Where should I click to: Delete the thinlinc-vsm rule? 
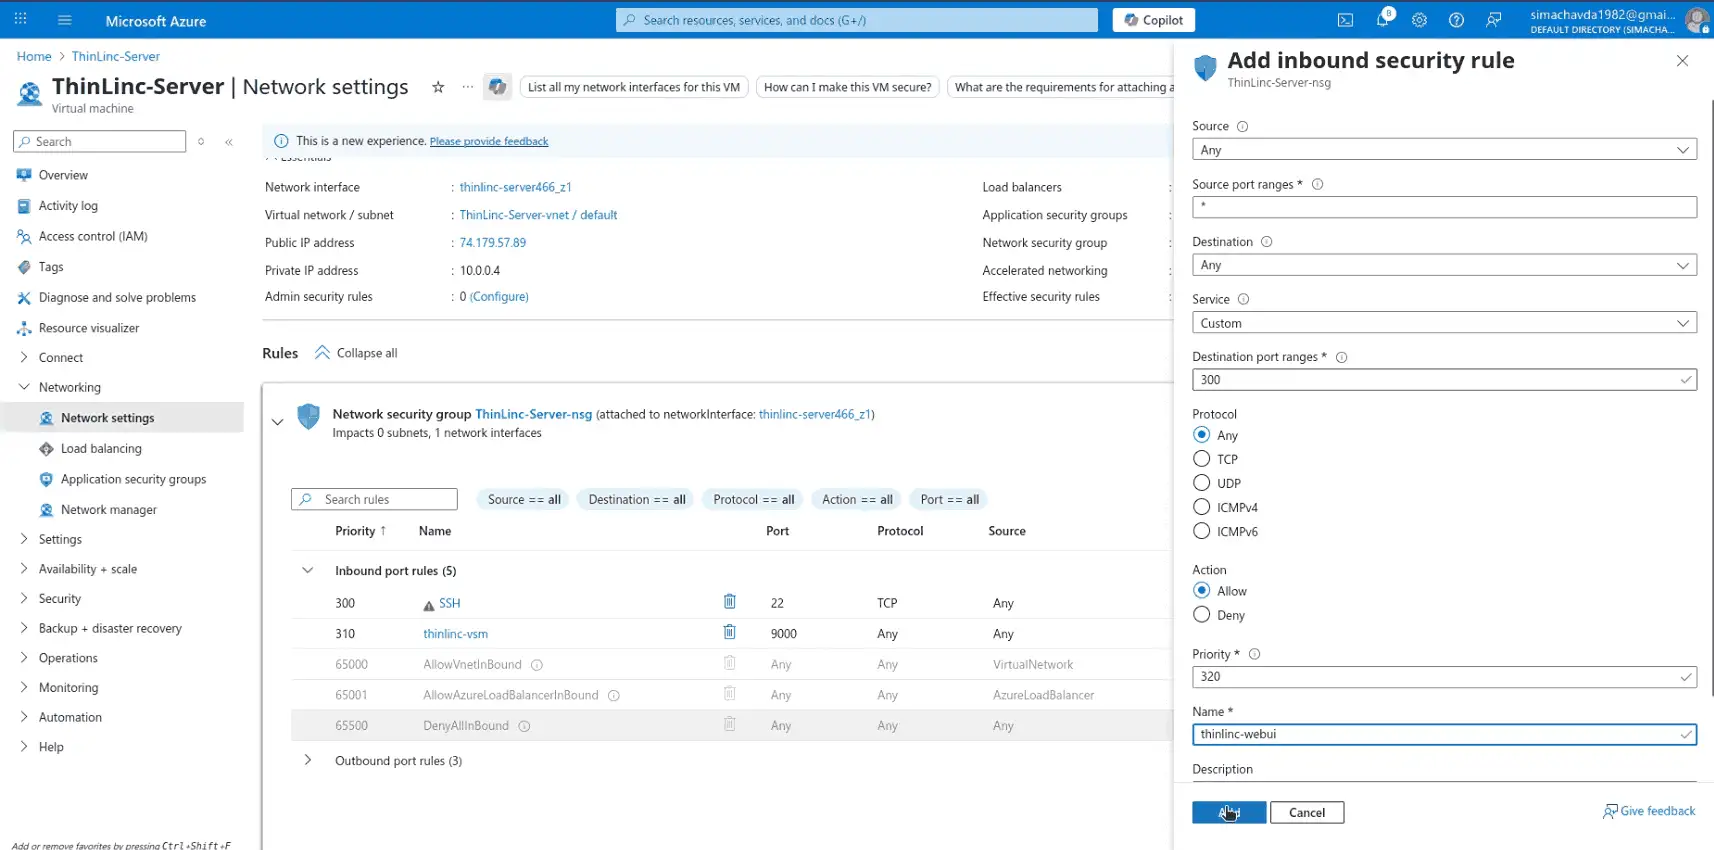[729, 633]
